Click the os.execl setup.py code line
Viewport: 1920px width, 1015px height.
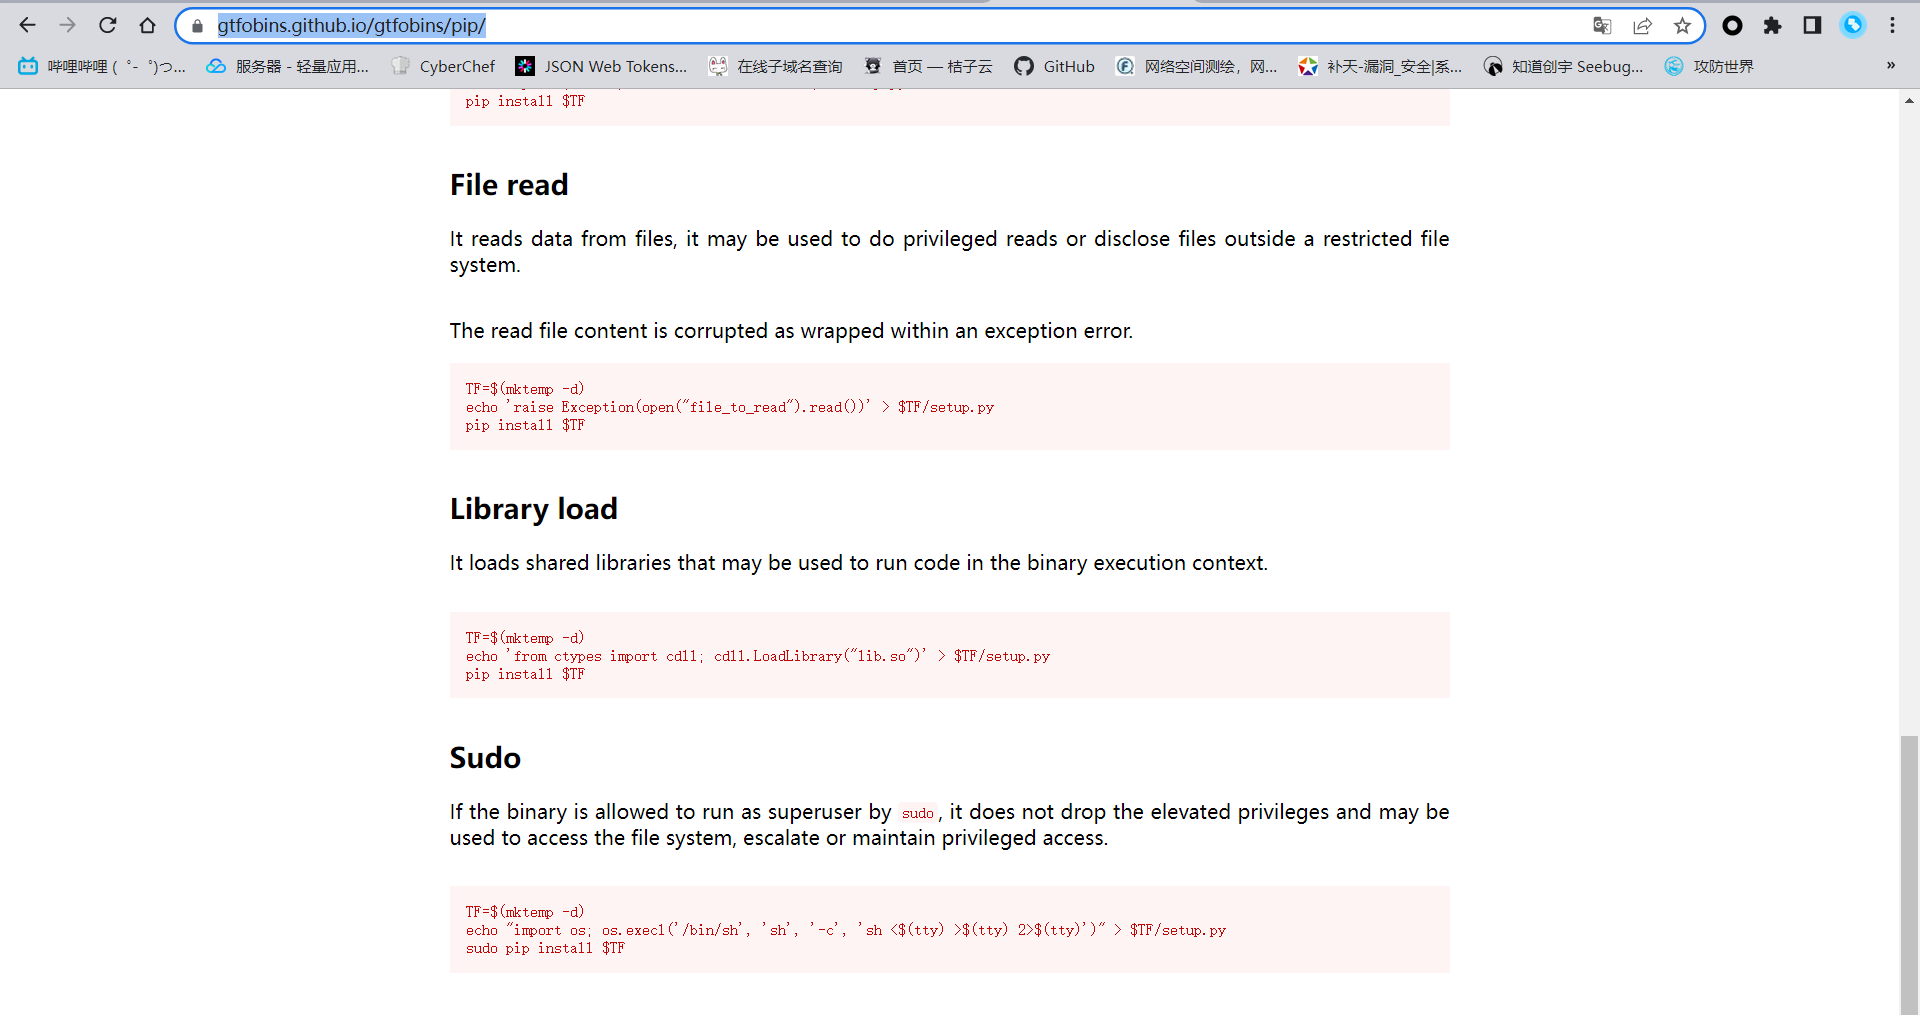pos(845,930)
